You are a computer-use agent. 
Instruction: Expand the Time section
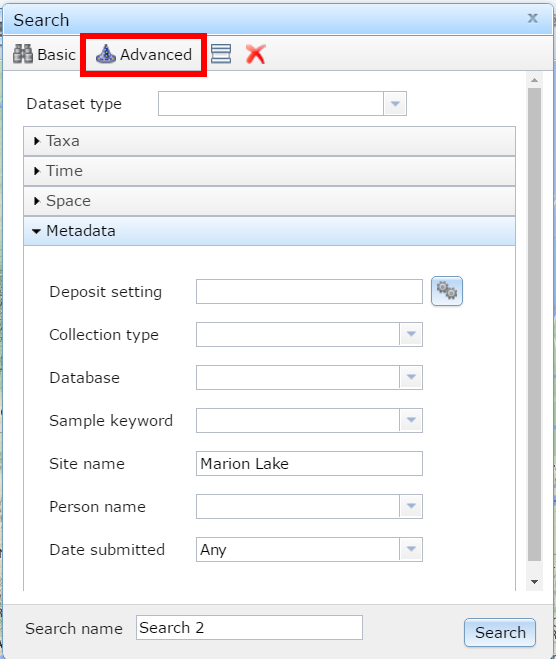click(x=269, y=171)
